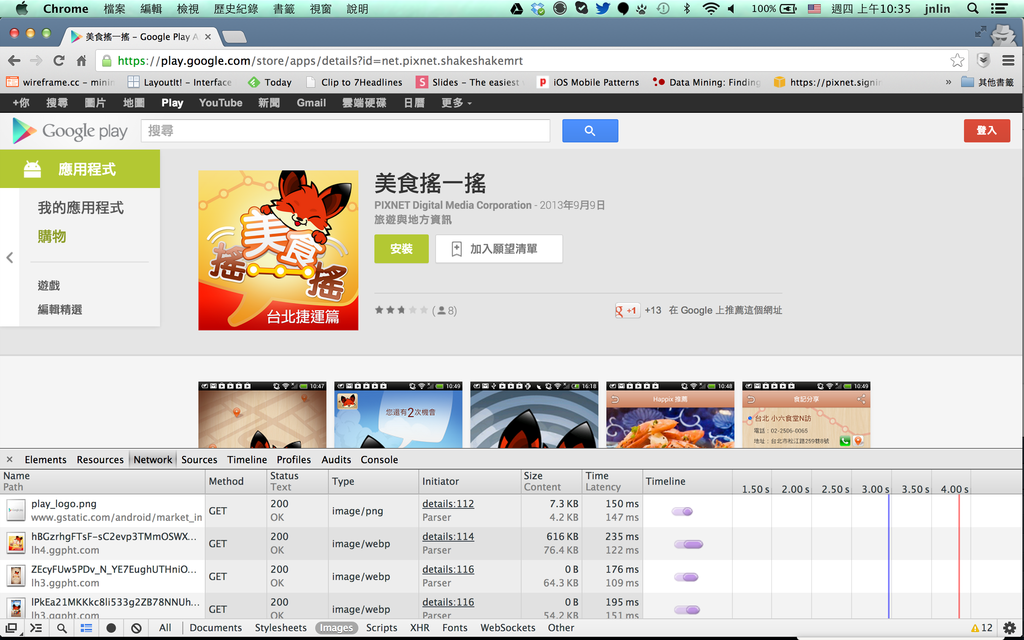Open the 其他書籤 bookmarks folder
Viewport: 1024px width, 640px height.
pos(987,82)
